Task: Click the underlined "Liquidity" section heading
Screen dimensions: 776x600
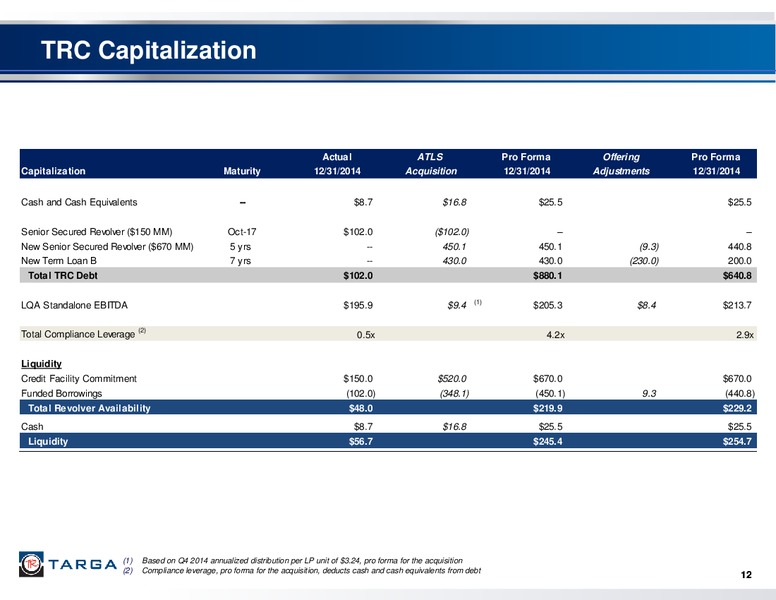Action: pyautogui.click(x=41, y=364)
